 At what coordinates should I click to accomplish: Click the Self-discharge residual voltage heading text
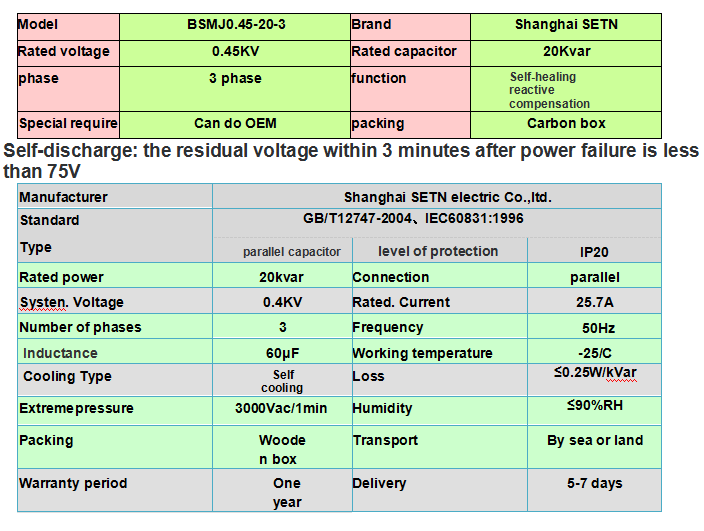coord(351,160)
